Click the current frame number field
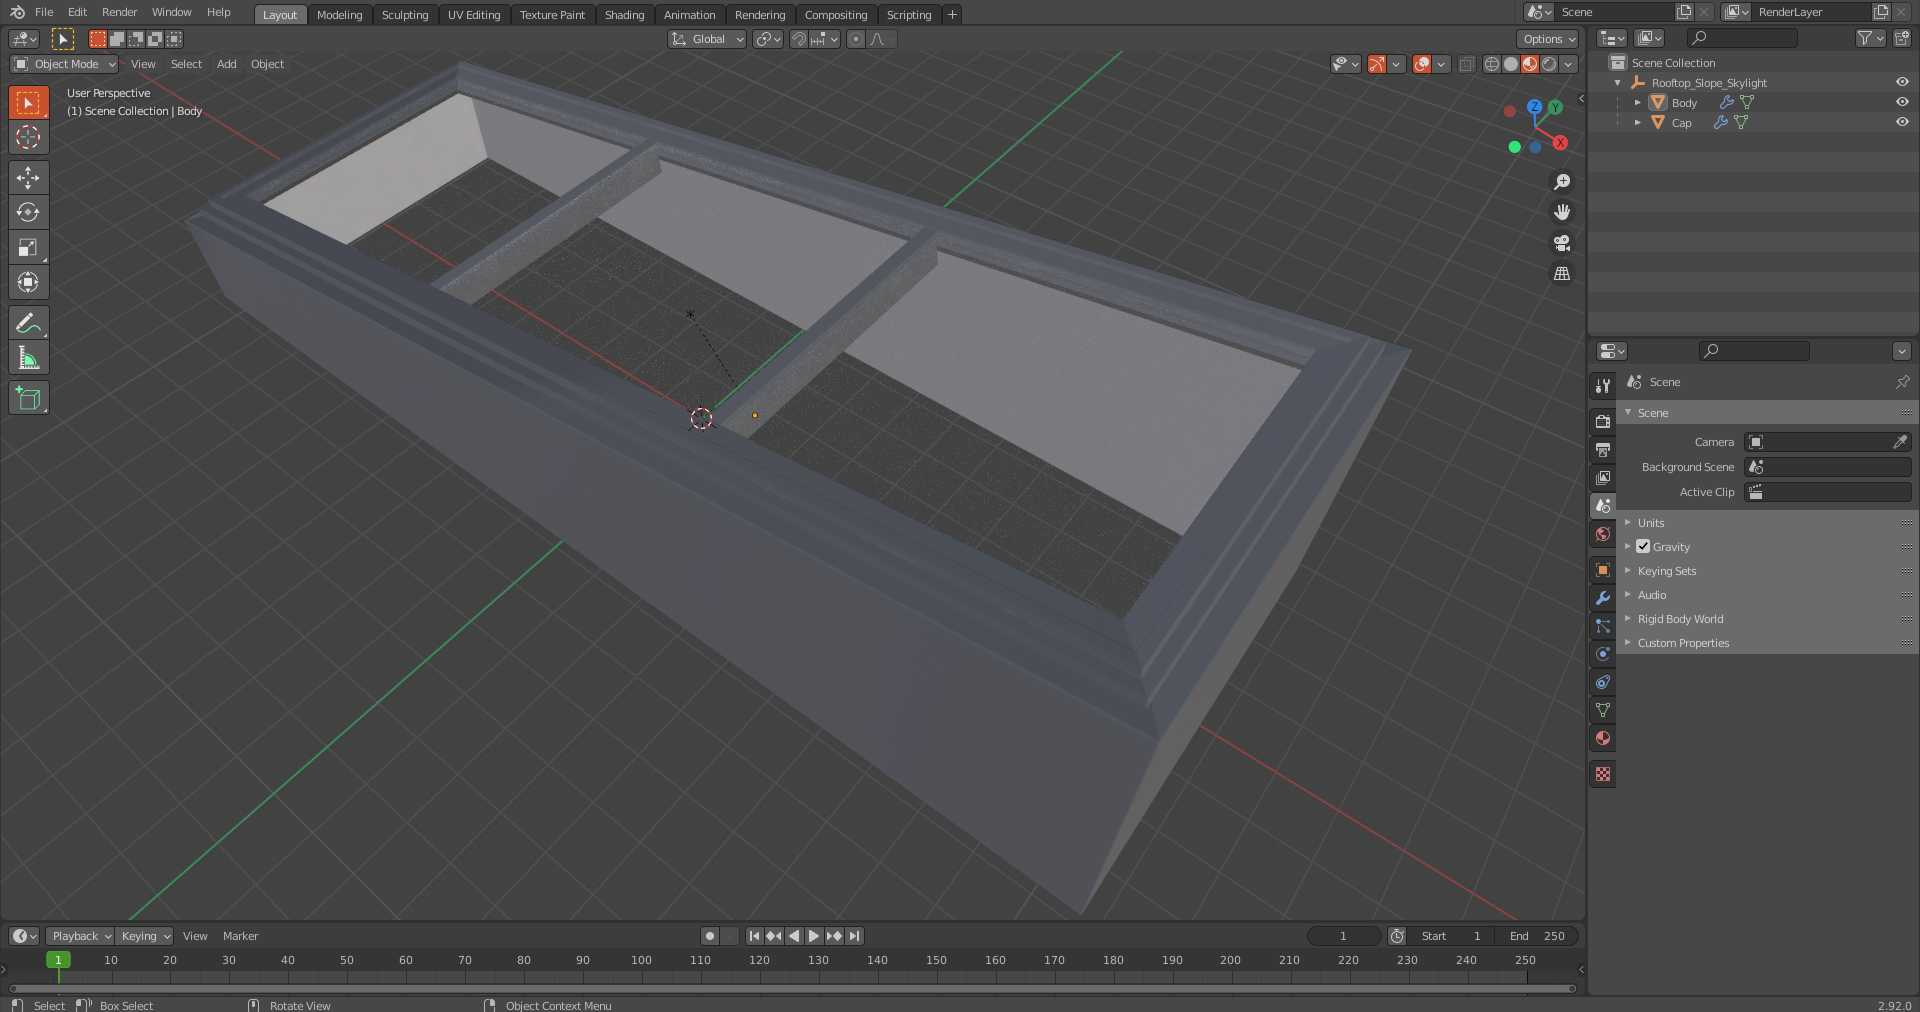Image resolution: width=1920 pixels, height=1012 pixels. pos(1343,936)
